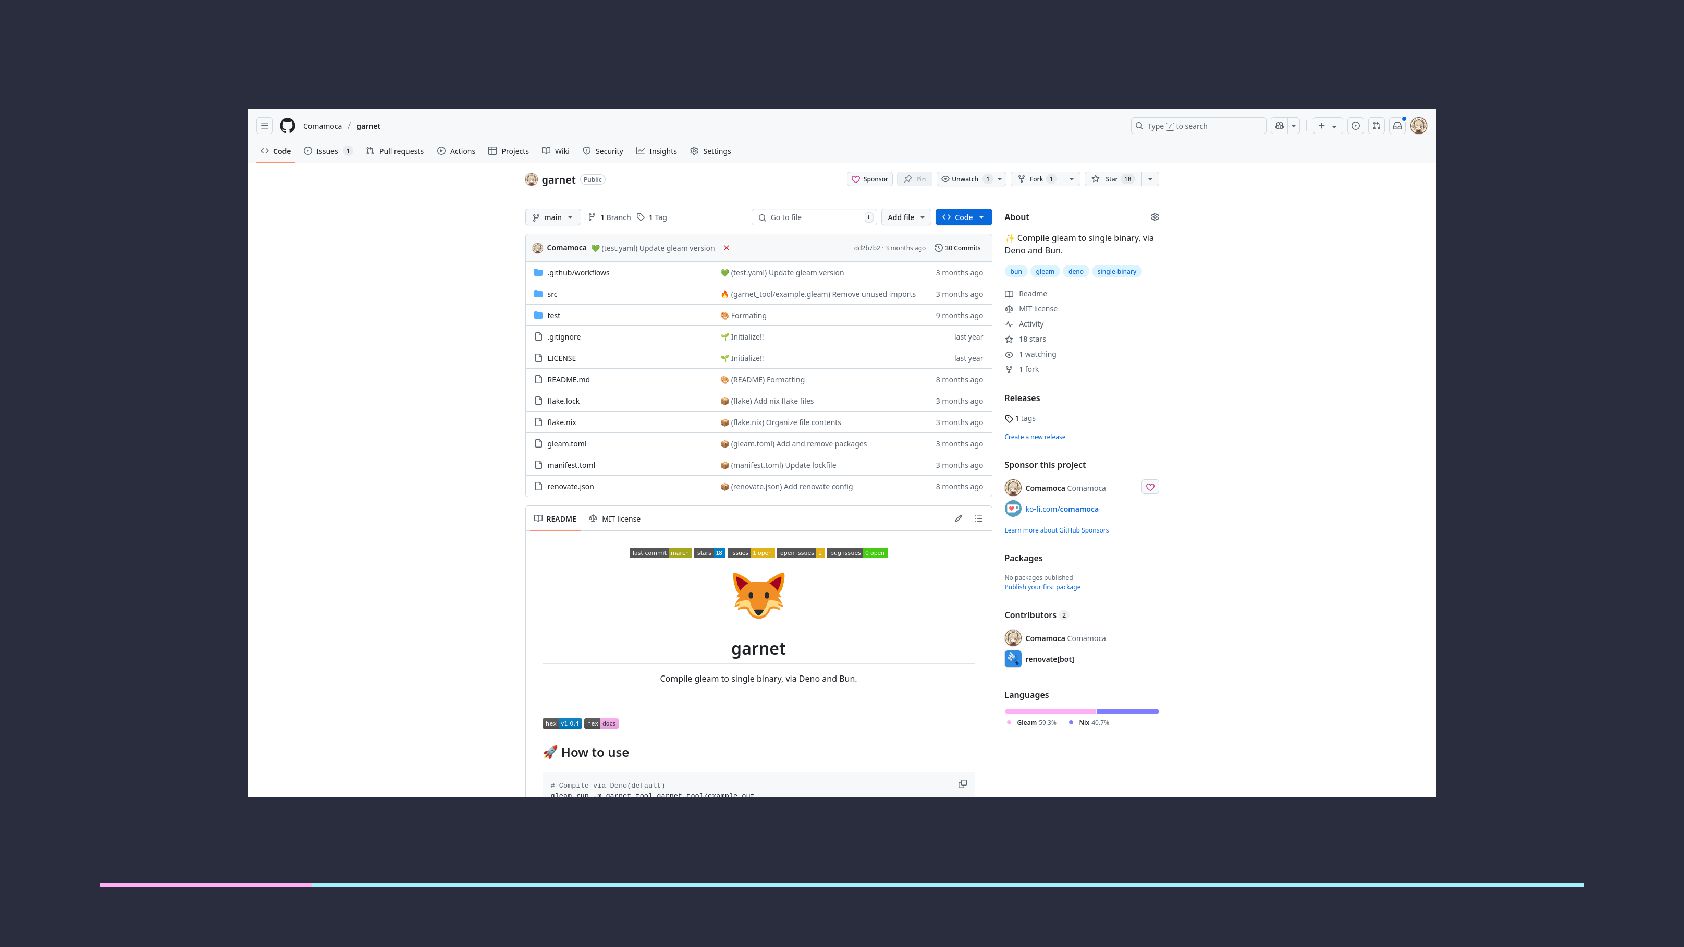Open renovate[bot] contributor avatar

[1013, 659]
